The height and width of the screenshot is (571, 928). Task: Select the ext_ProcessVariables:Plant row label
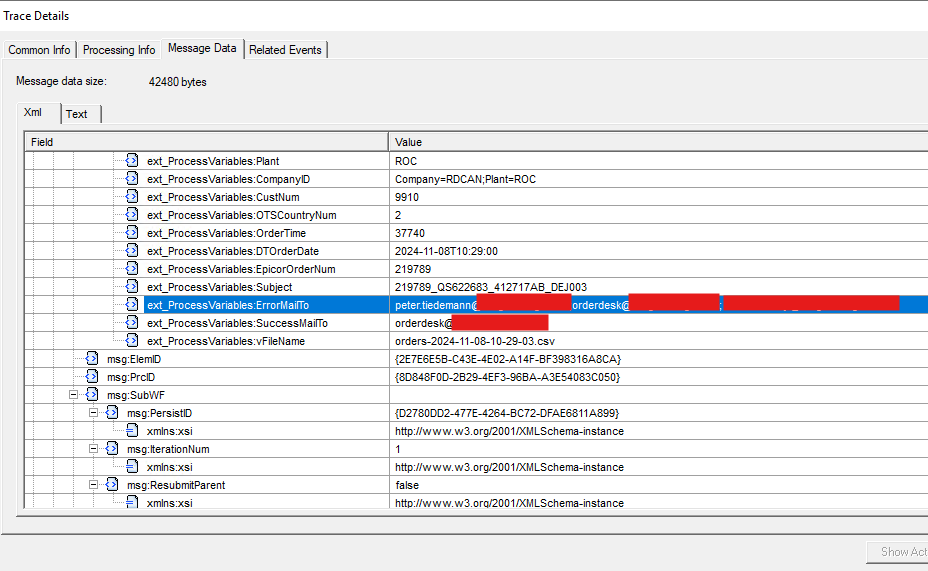tap(213, 161)
